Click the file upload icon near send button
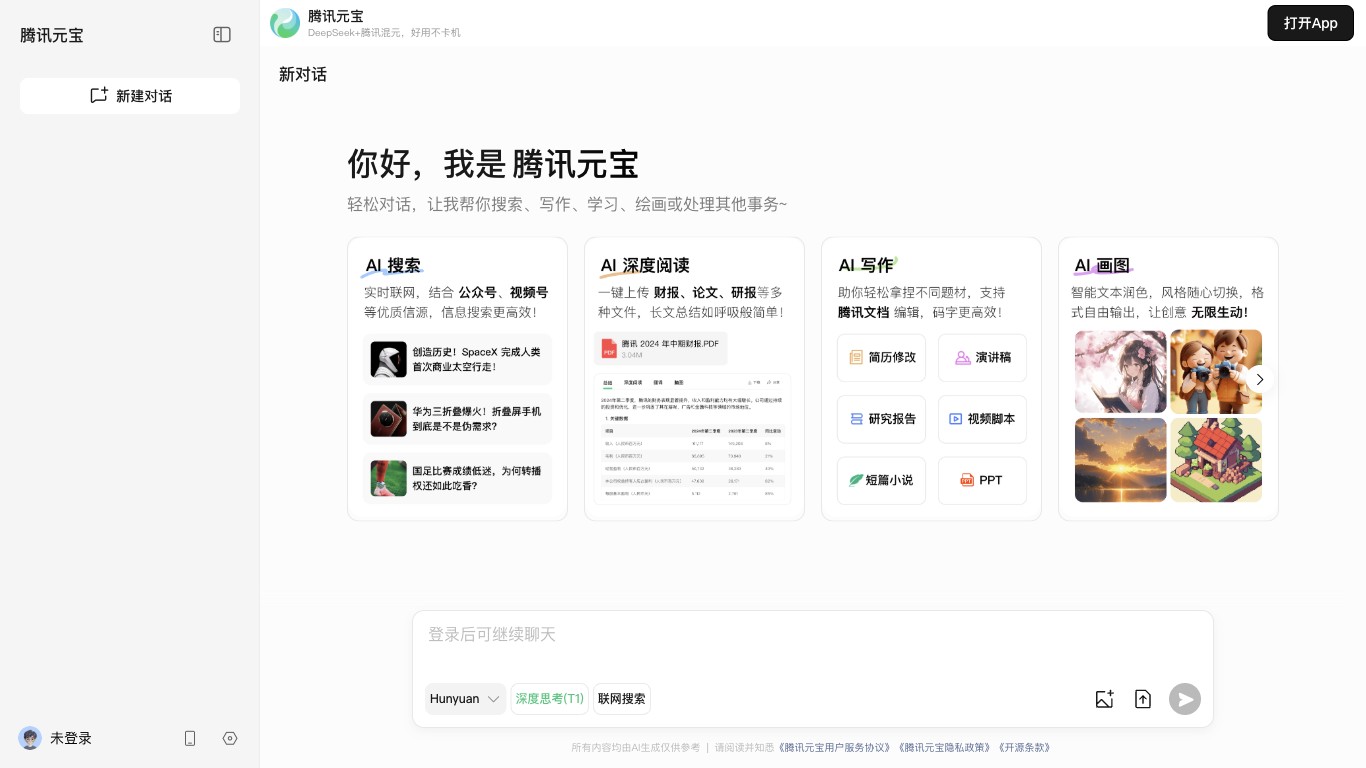 pos(1143,699)
